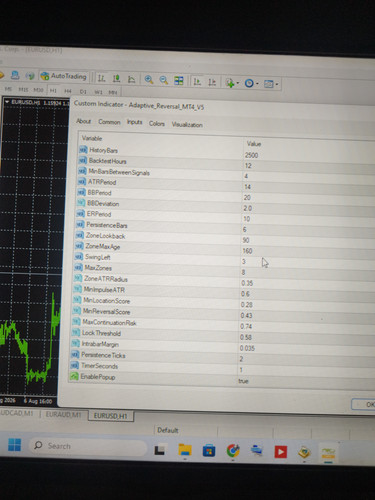The width and height of the screenshot is (375, 500).
Task: Select M30 timeframe
Action: (x=38, y=90)
